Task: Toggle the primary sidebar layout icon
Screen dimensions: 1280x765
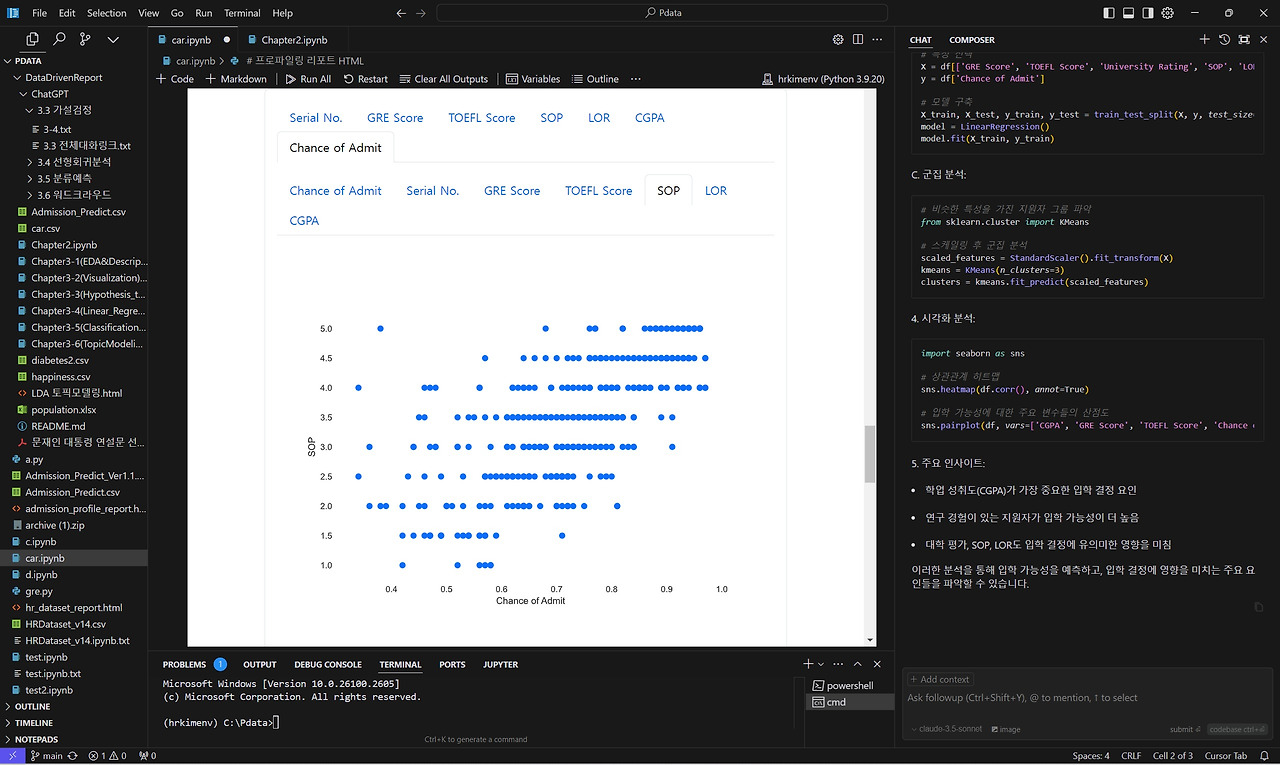Action: (1109, 13)
